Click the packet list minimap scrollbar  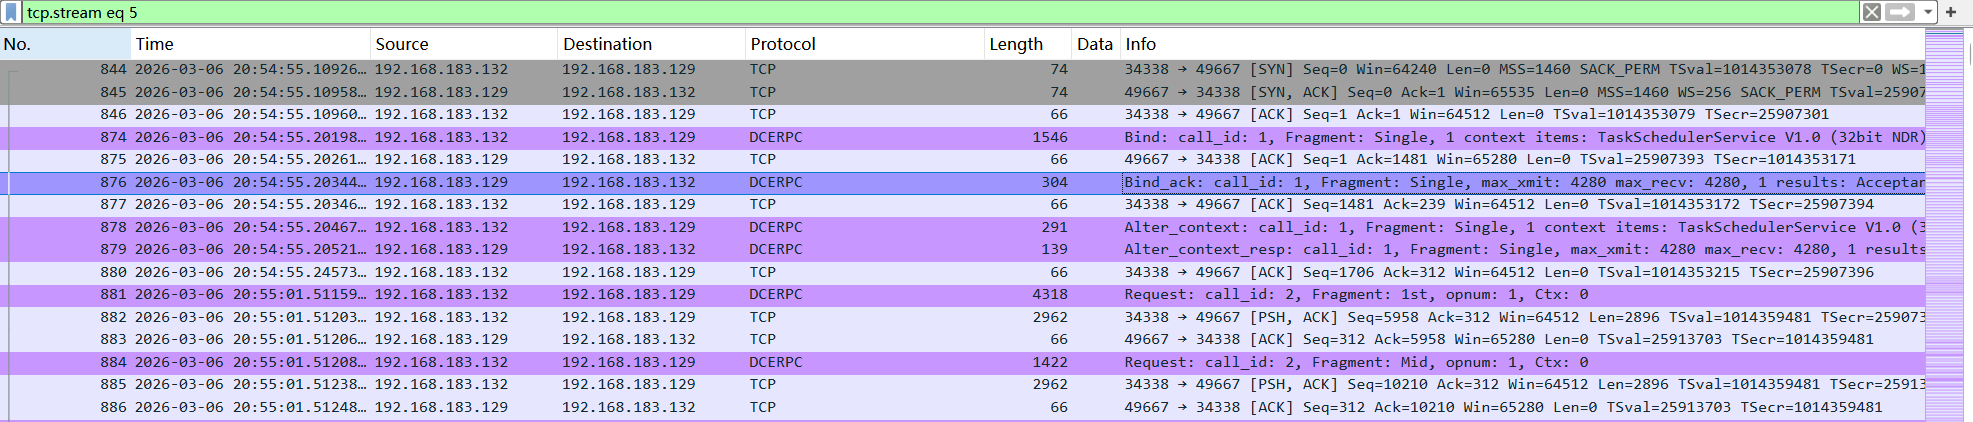pos(1945,225)
